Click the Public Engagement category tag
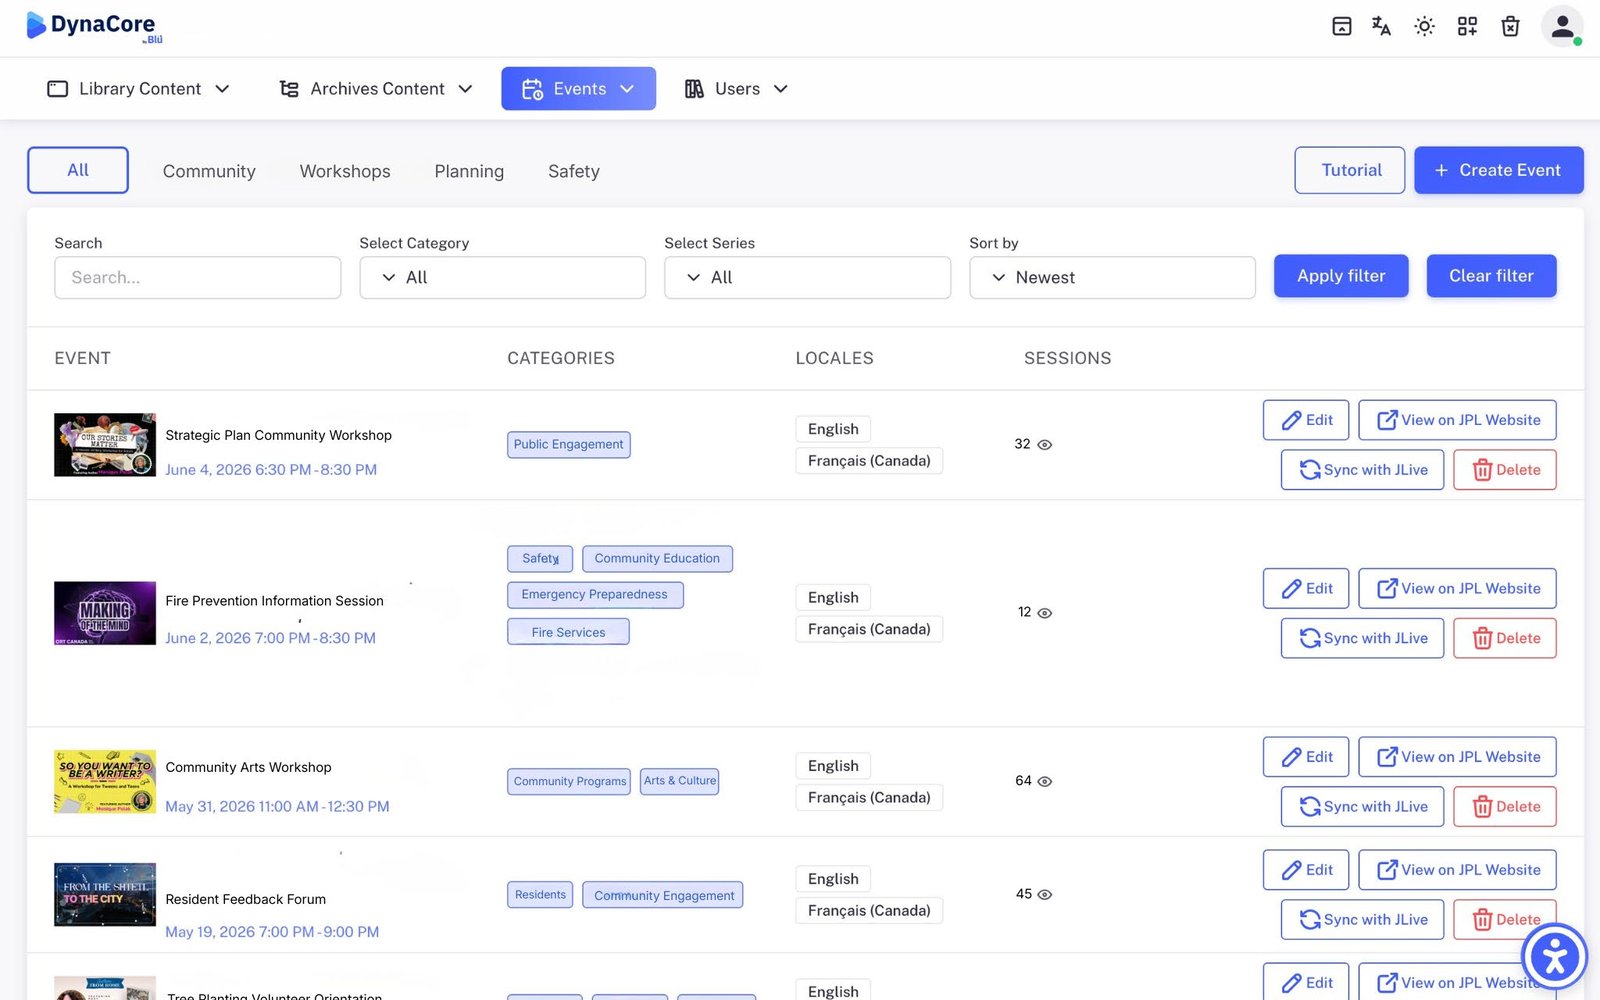The width and height of the screenshot is (1600, 1000). coord(569,445)
